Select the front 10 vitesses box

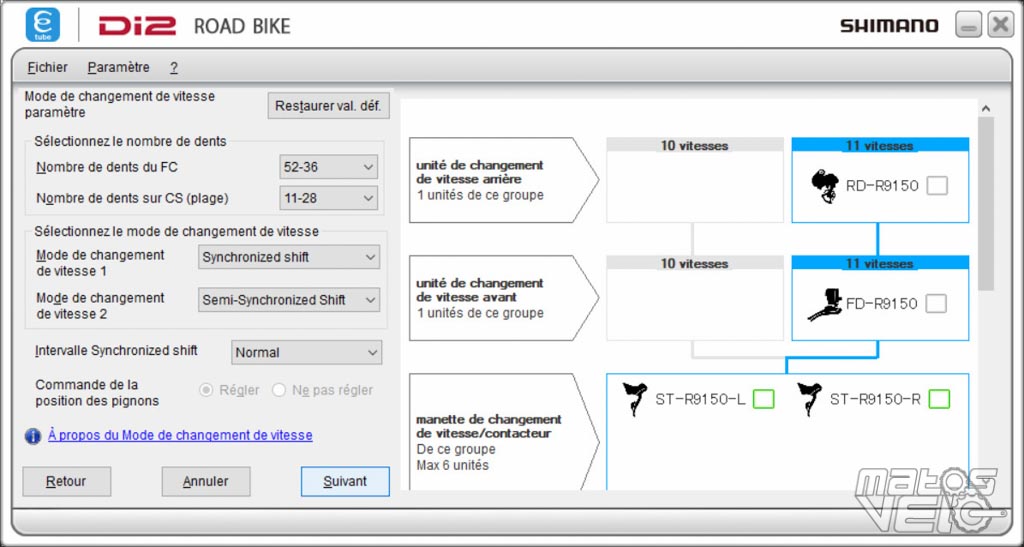point(695,298)
